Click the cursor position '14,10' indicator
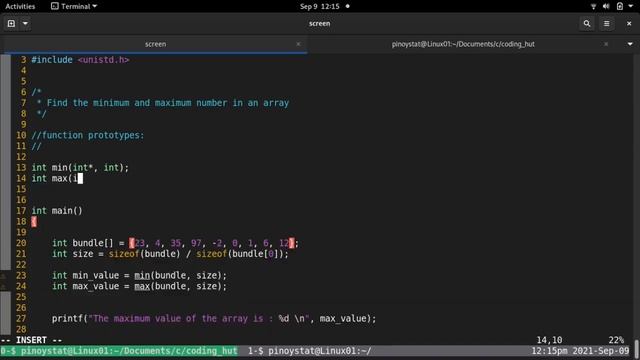Screen dimensions: 640x360 549,340
